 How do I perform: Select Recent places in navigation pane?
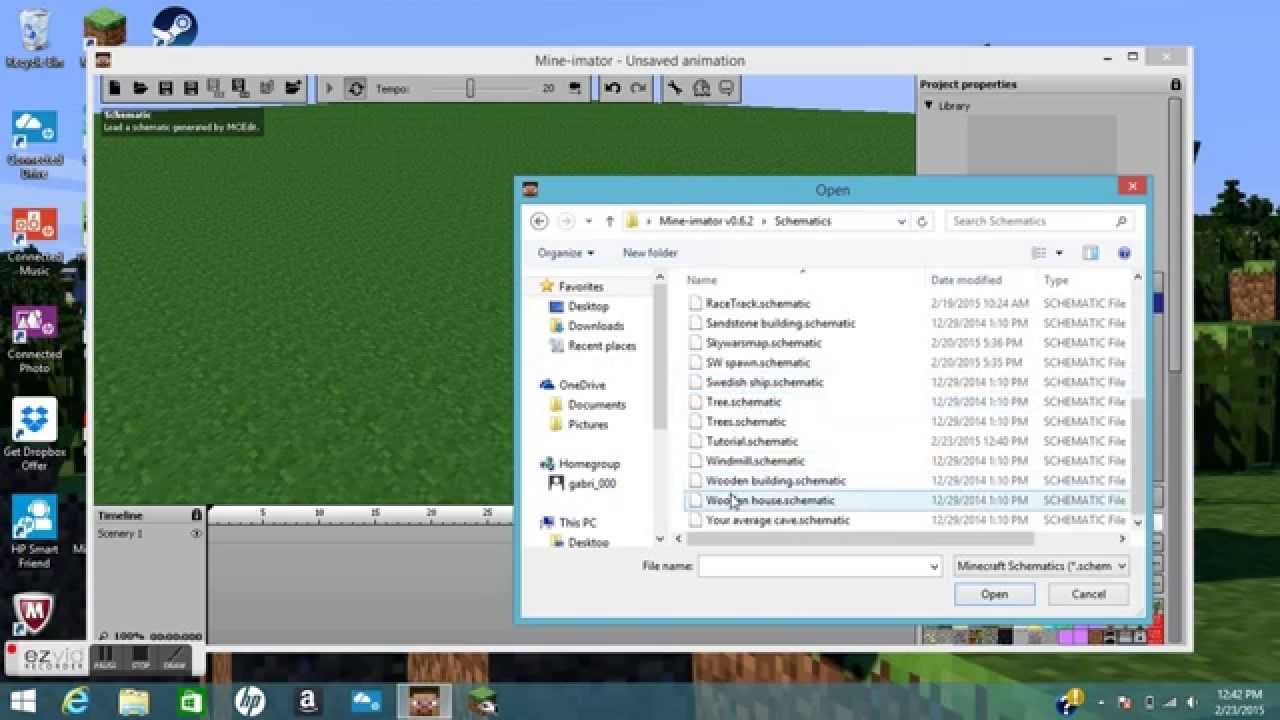click(x=602, y=346)
